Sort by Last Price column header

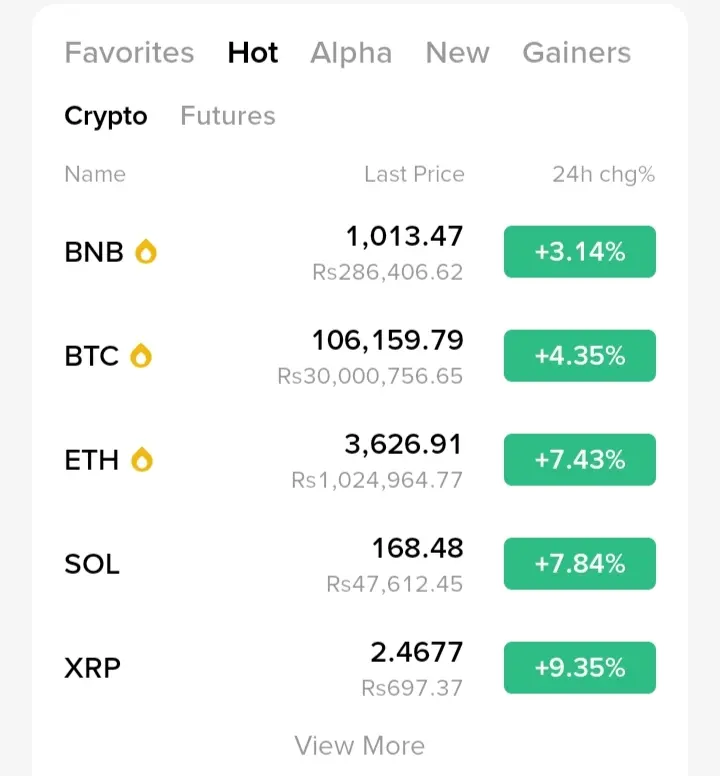[x=414, y=174]
